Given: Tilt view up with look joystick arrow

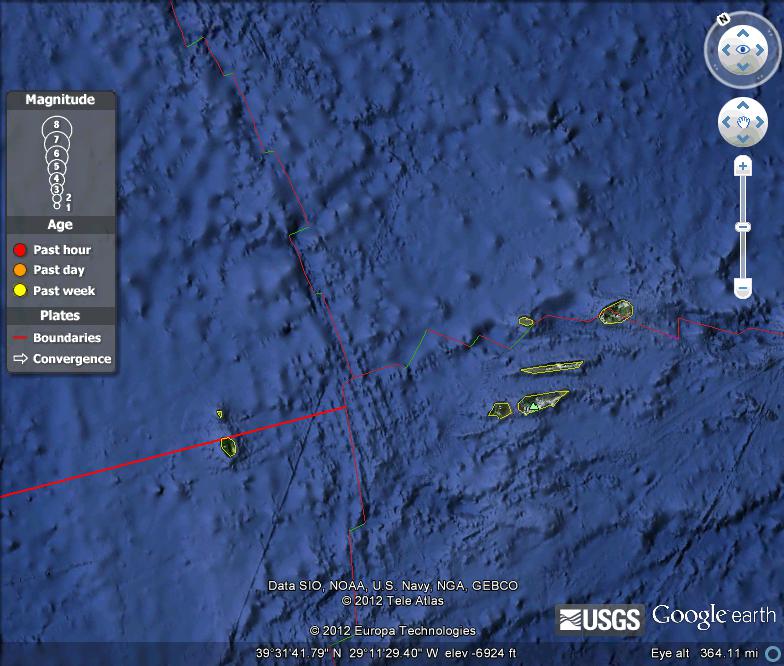Looking at the screenshot, I should pos(742,34).
